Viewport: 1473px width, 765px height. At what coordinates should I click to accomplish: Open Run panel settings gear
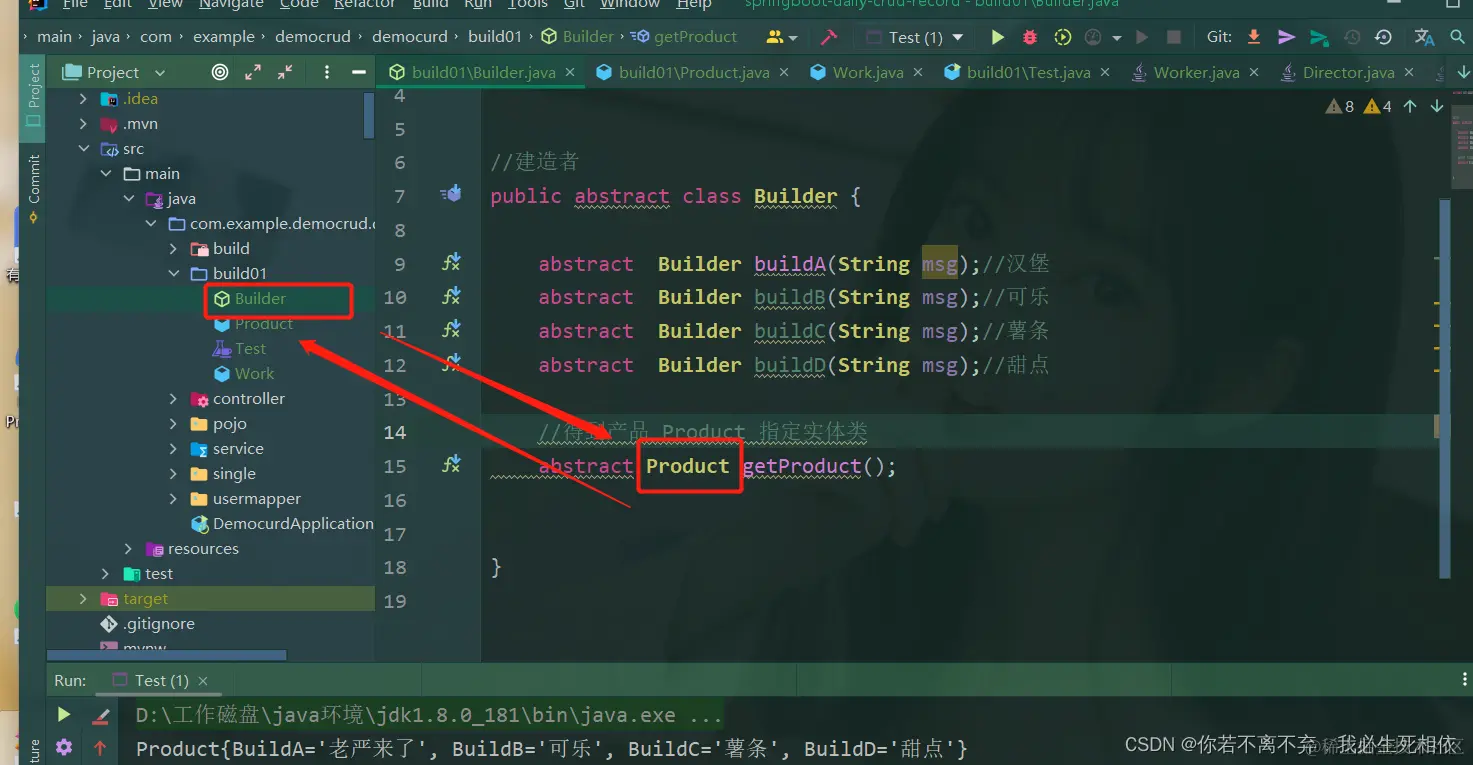point(64,747)
